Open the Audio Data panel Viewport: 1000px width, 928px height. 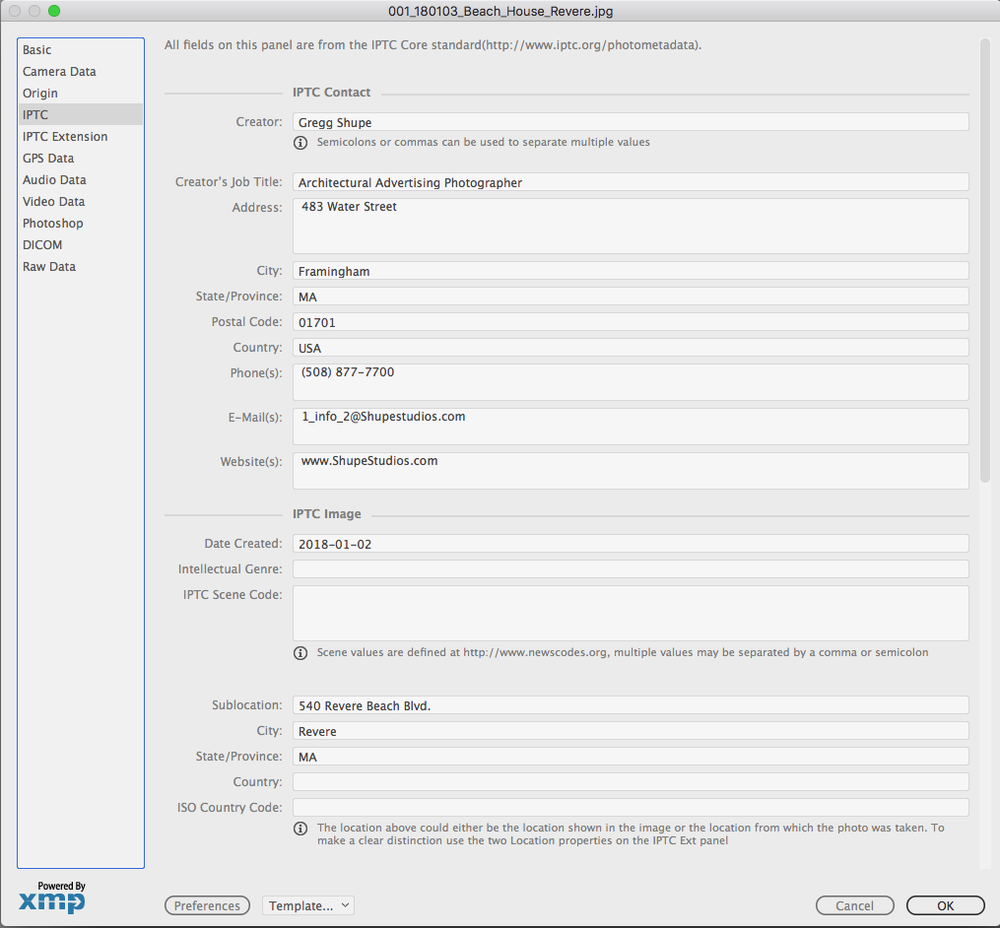(x=54, y=179)
